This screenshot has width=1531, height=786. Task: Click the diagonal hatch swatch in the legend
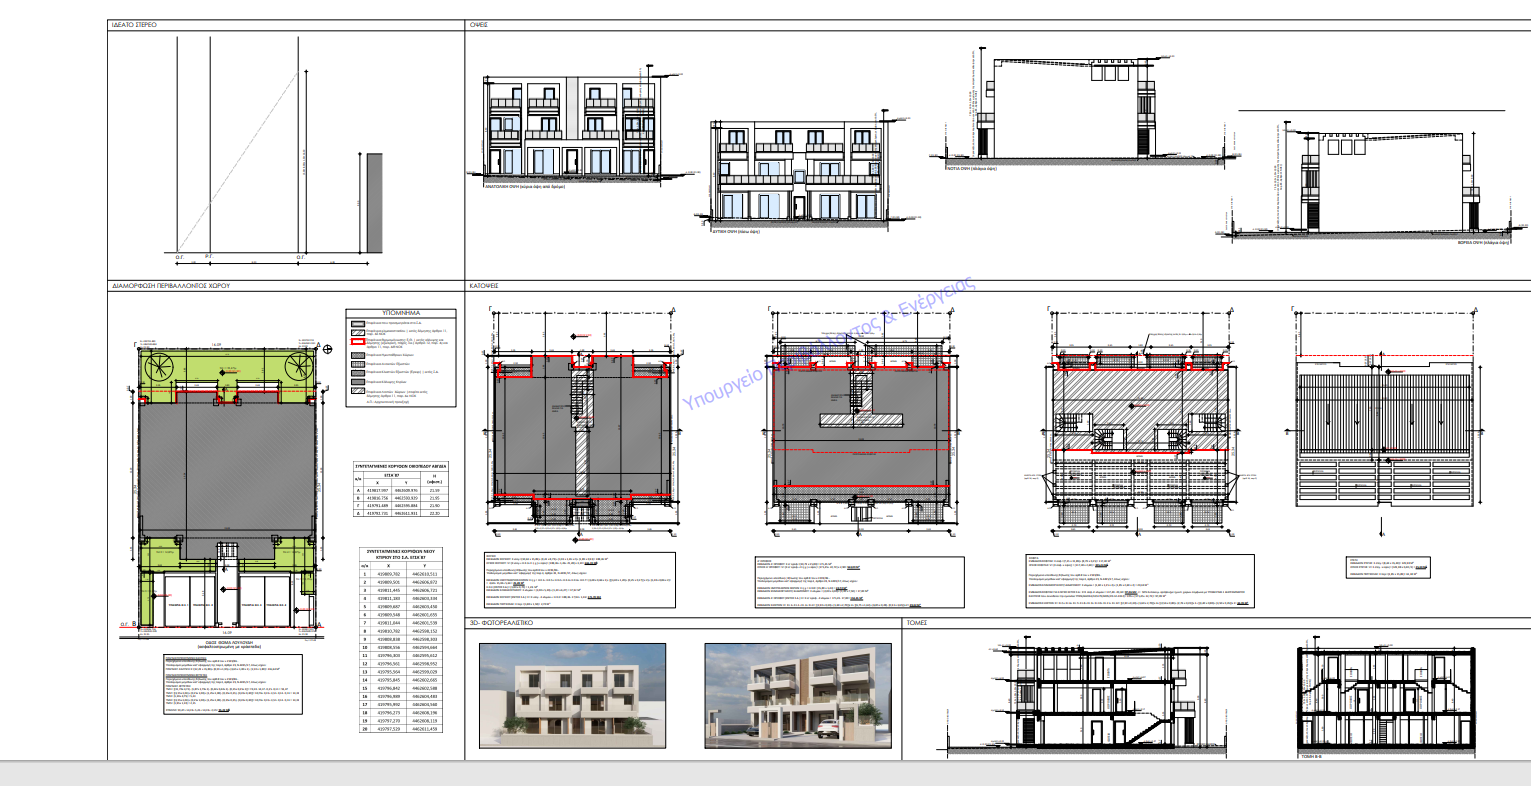click(355, 332)
